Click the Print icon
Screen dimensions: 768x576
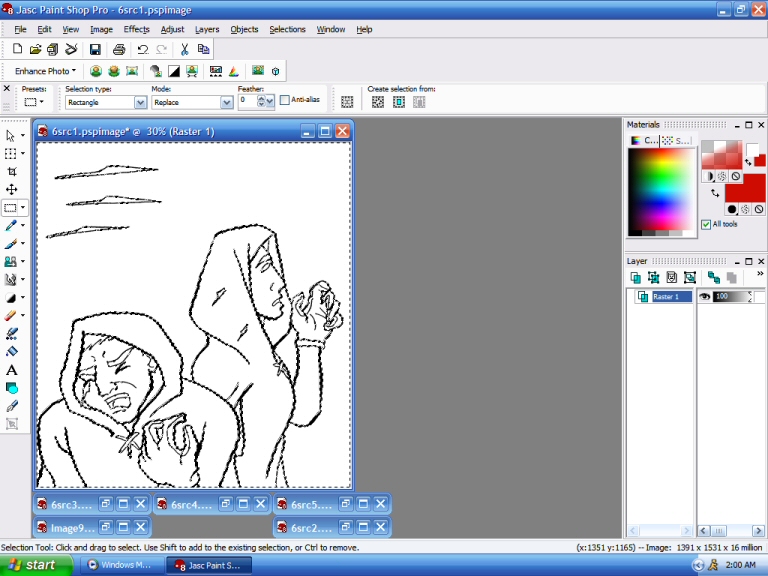[119, 49]
